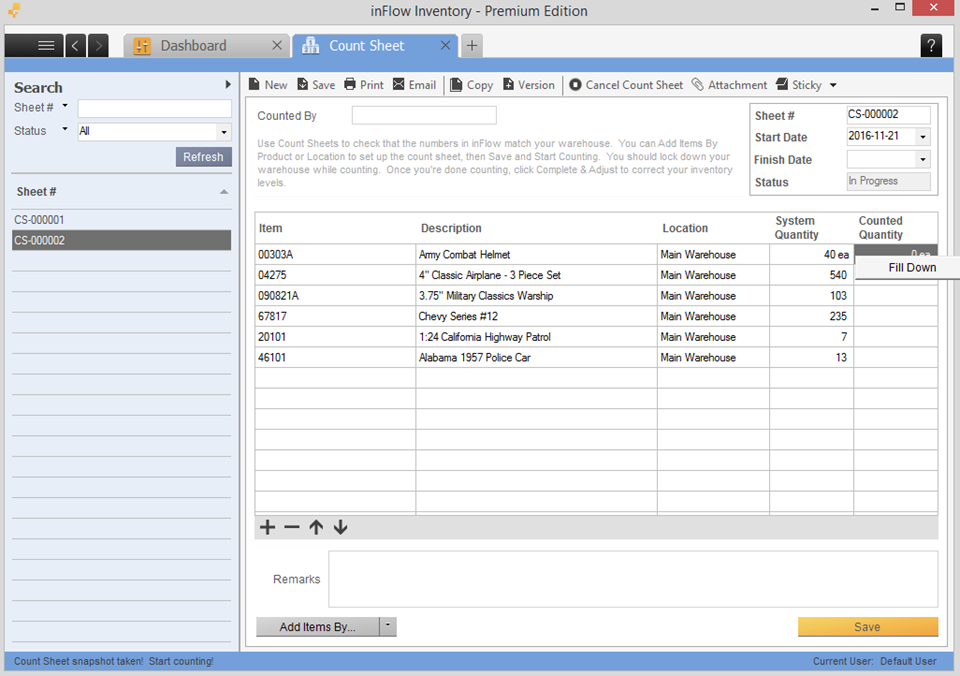Open the Sheet # search field selector
This screenshot has height=676, width=960.
pyautogui.click(x=65, y=106)
